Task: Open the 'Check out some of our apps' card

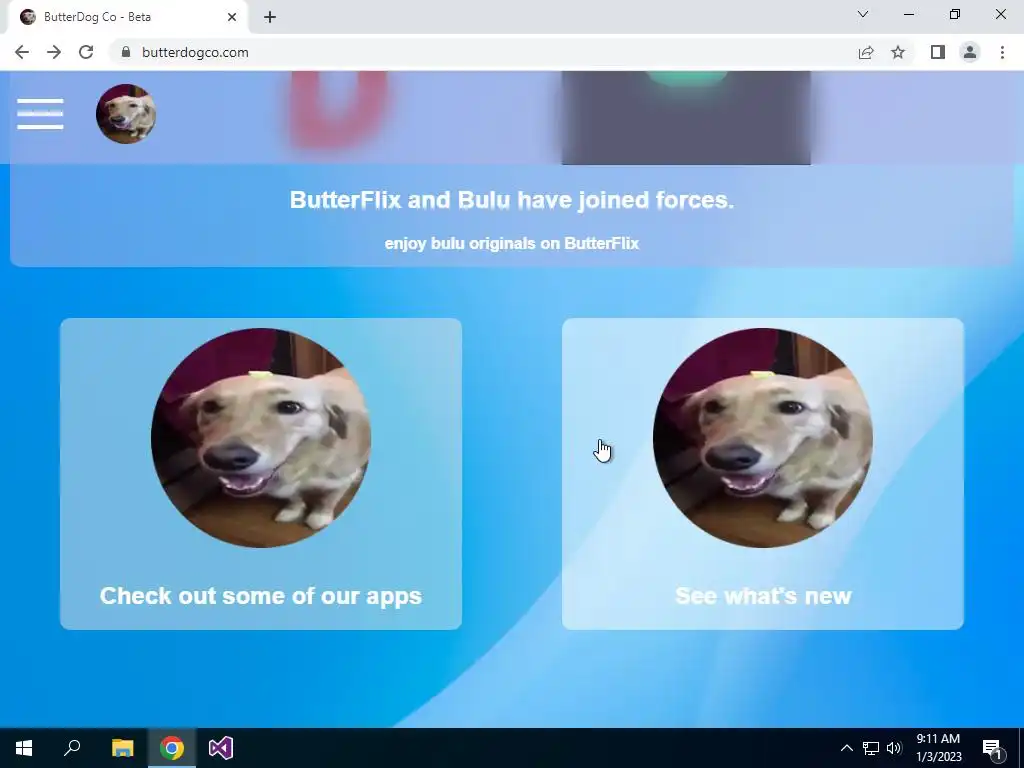Action: [261, 473]
